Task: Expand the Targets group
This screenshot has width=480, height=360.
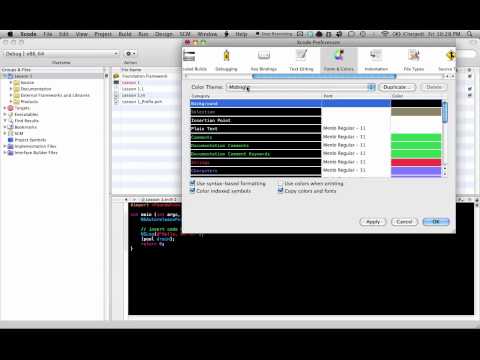Action: pos(5,108)
